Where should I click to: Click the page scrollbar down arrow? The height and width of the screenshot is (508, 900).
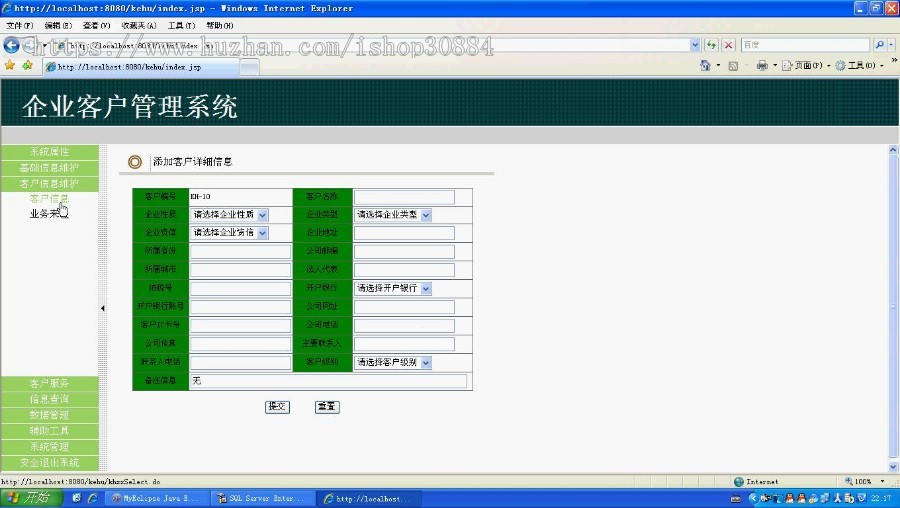click(893, 467)
